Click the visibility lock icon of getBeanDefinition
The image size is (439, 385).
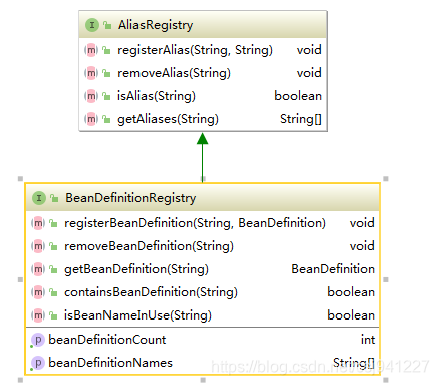pos(53,269)
